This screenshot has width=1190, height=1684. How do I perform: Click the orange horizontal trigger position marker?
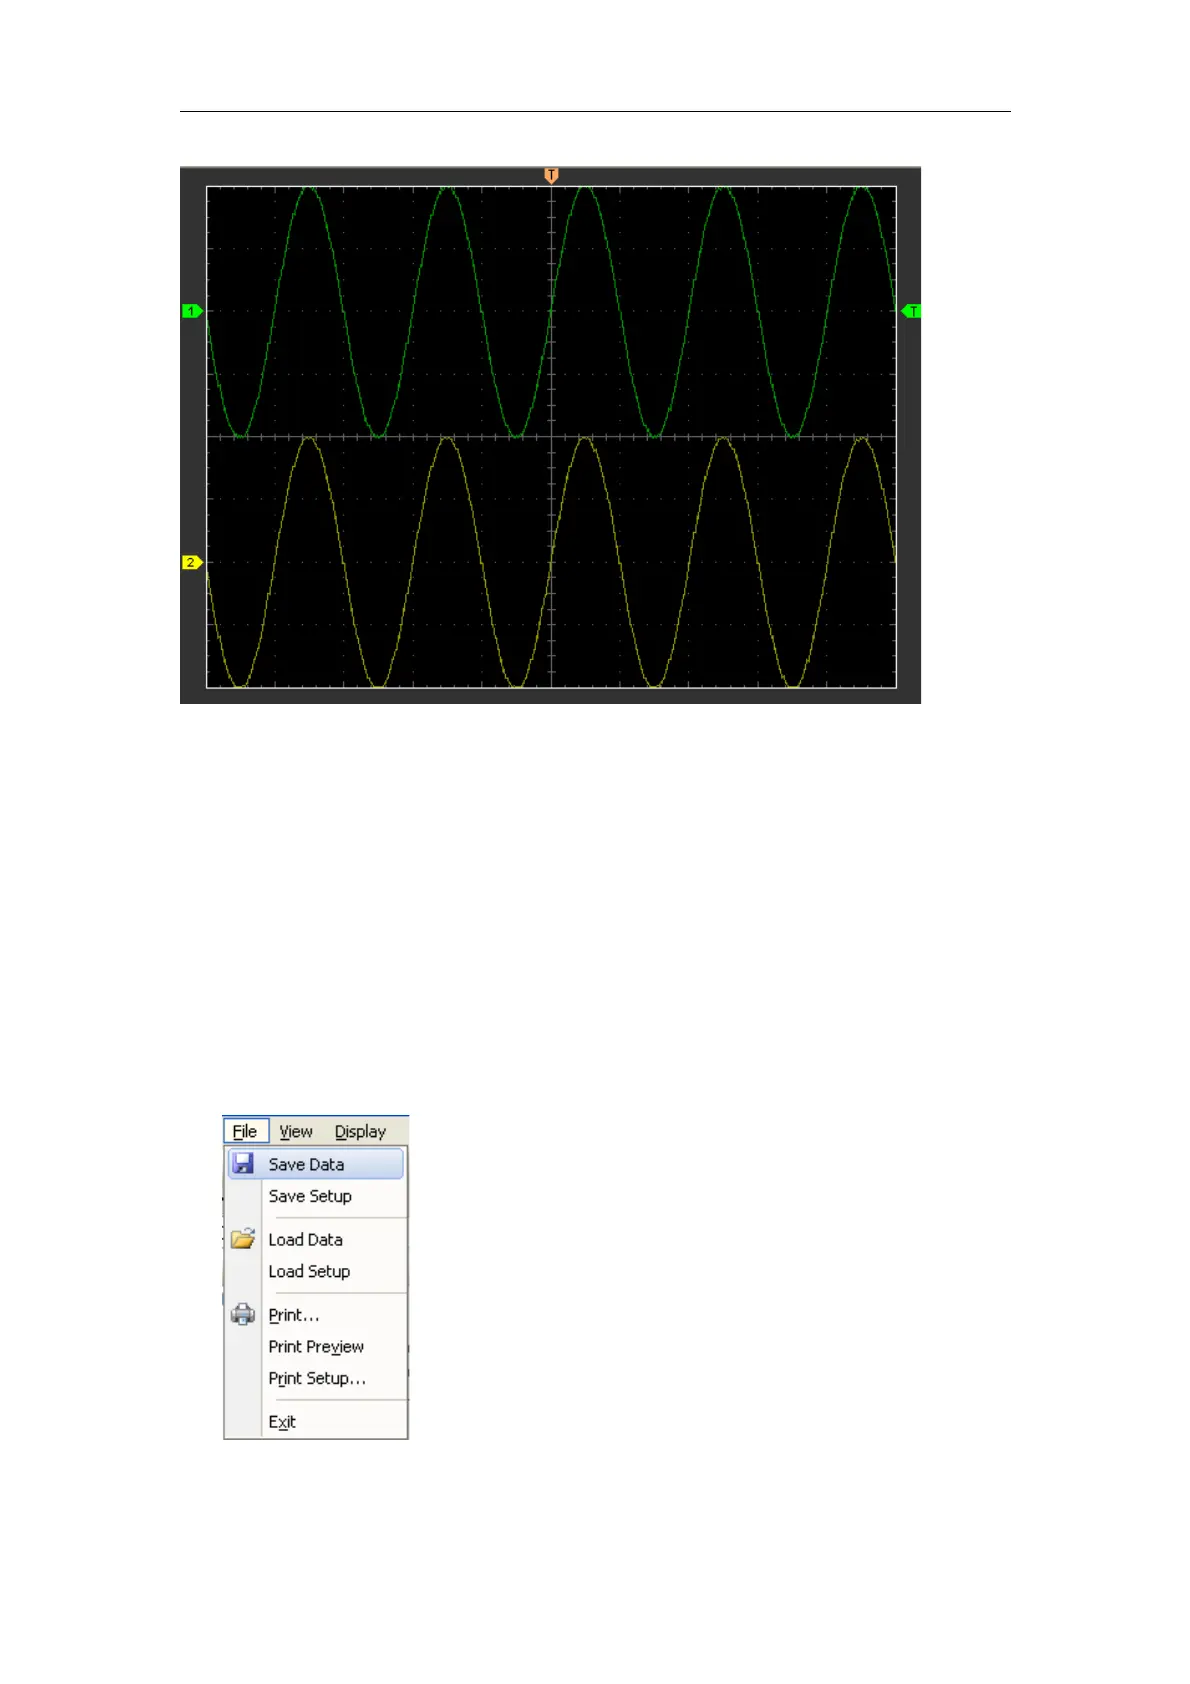551,176
